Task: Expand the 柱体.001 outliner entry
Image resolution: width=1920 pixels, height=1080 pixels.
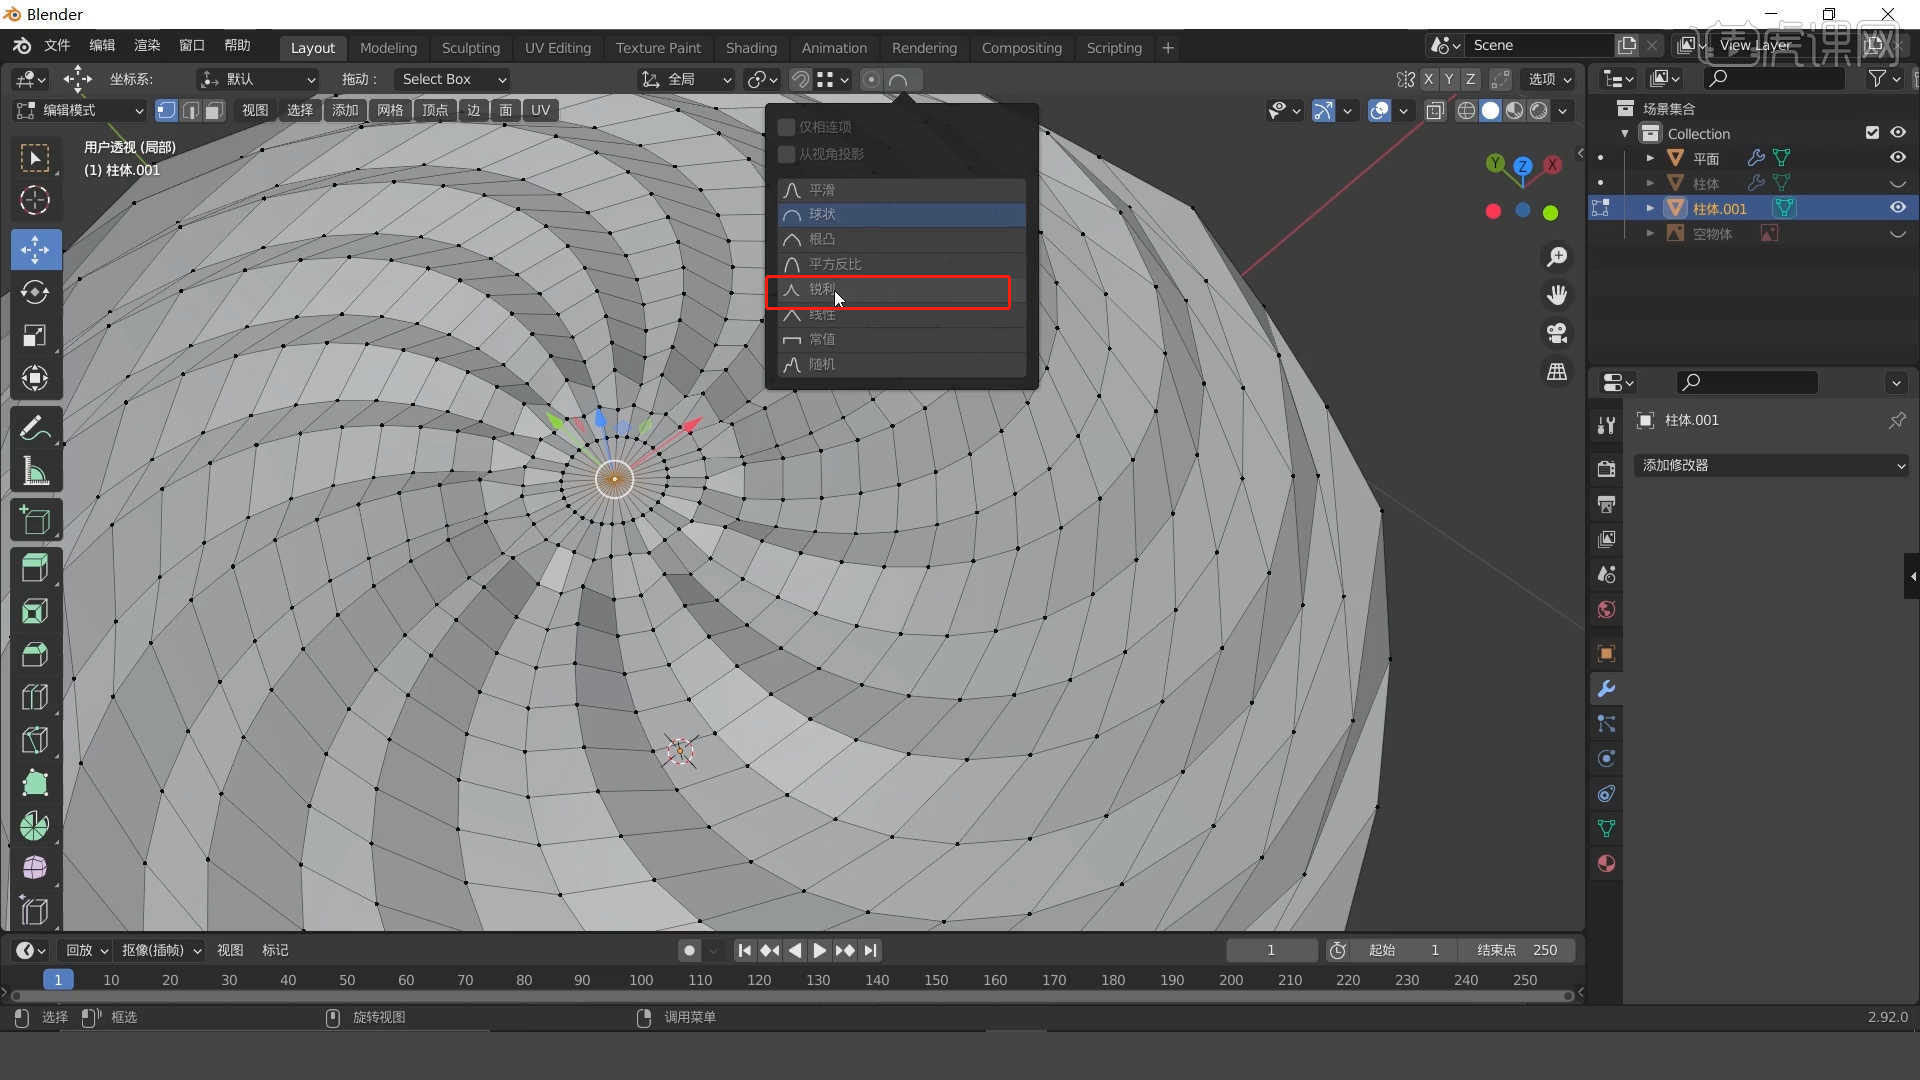Action: [1650, 207]
